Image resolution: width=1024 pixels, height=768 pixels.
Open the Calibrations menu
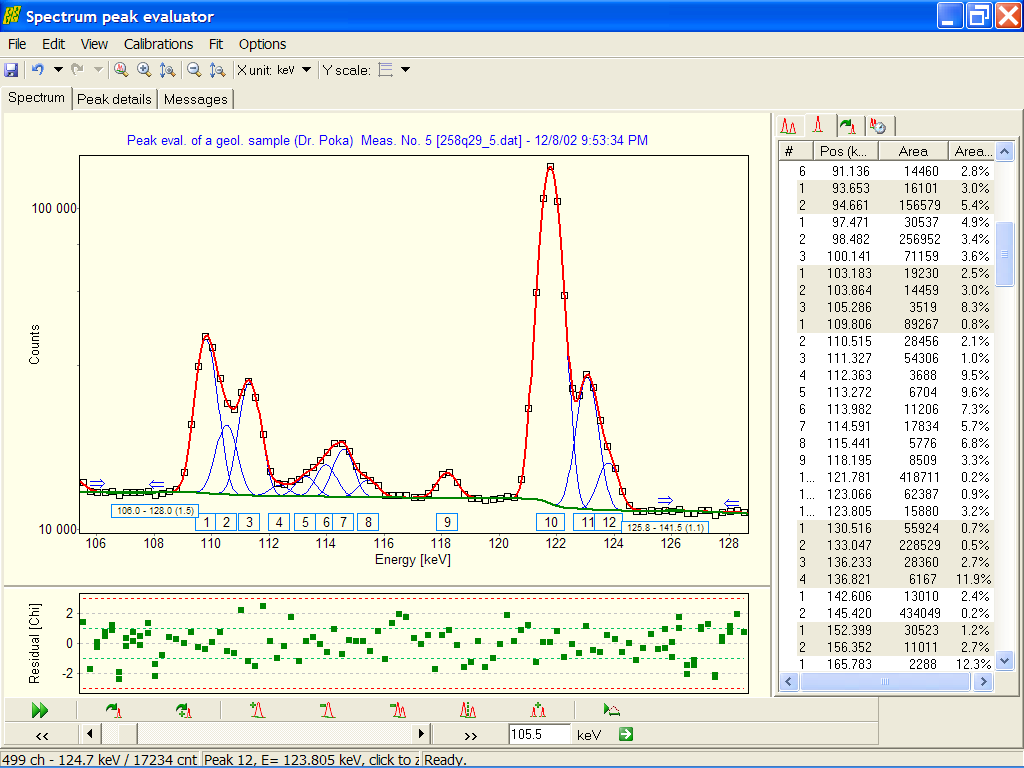(159, 44)
